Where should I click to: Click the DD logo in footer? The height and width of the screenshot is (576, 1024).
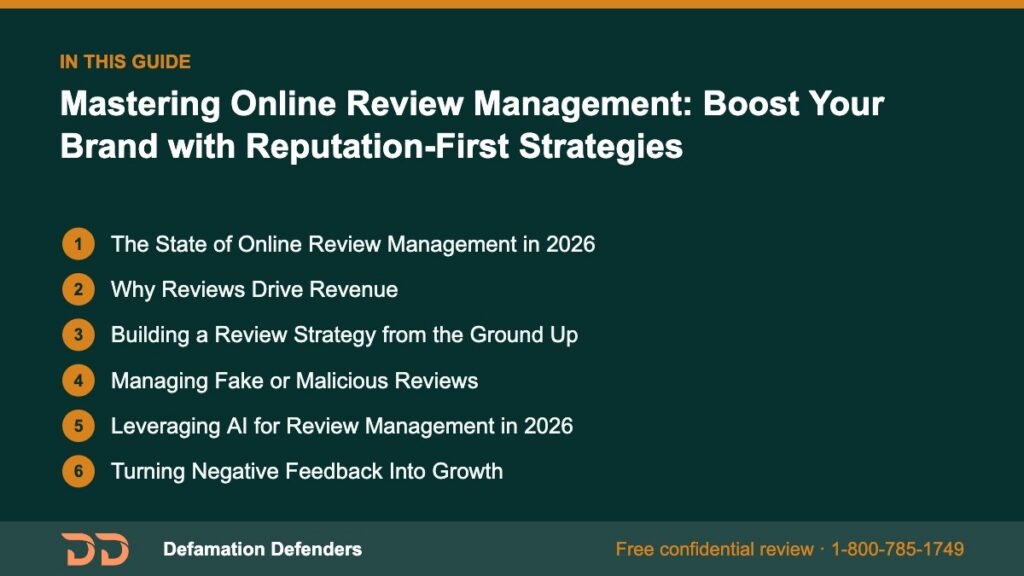point(95,549)
